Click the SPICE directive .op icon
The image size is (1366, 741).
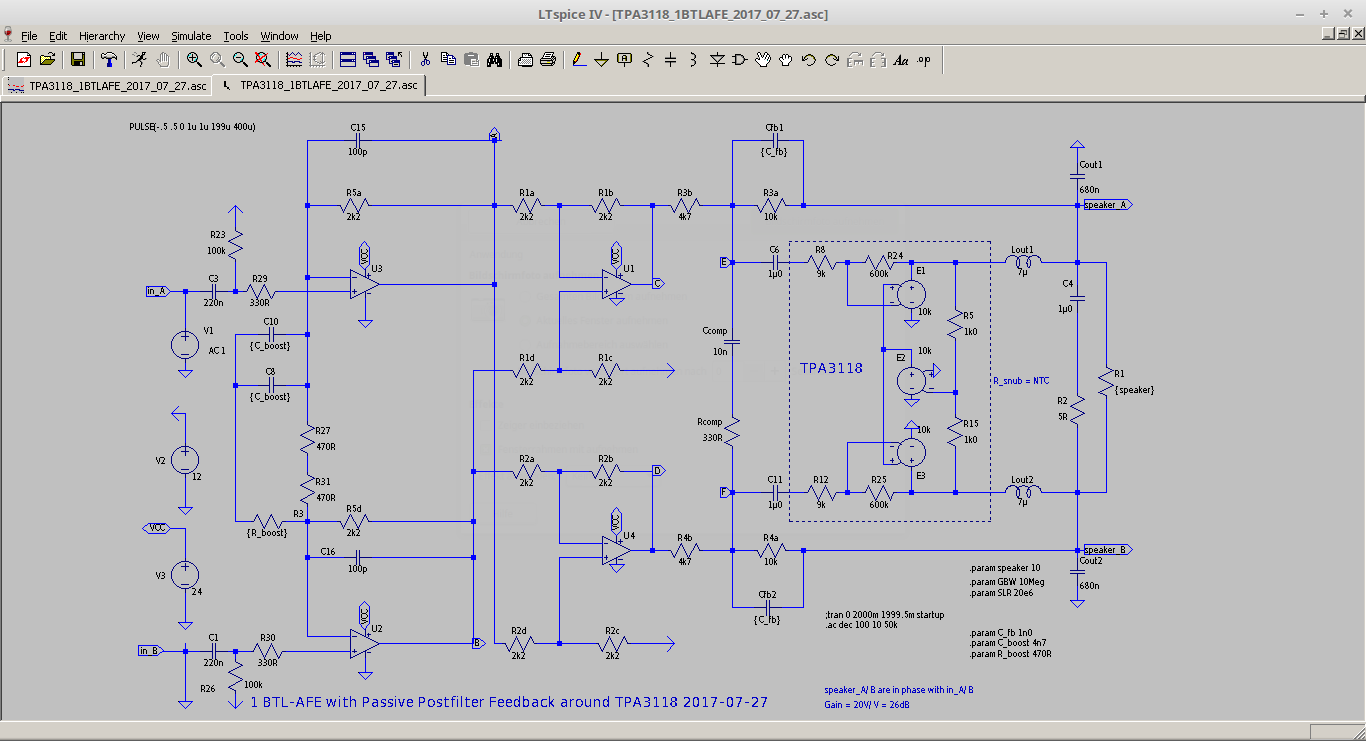point(924,60)
